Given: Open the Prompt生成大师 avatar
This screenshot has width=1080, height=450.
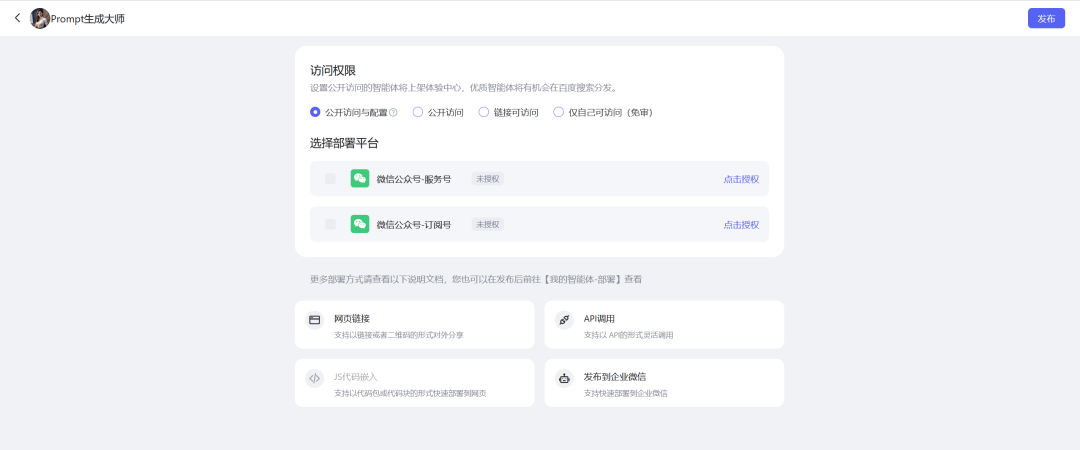Looking at the screenshot, I should click(x=40, y=19).
